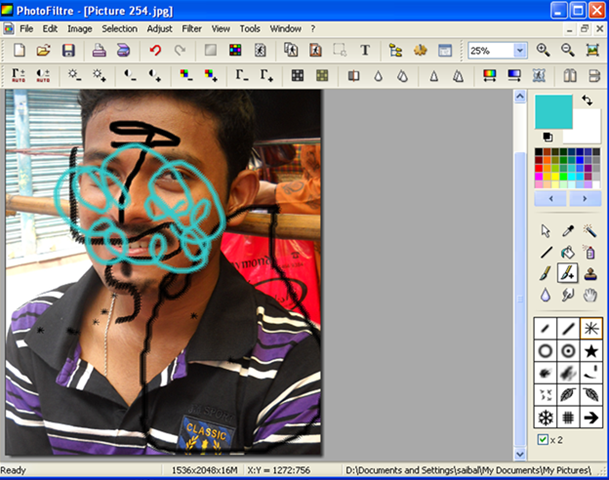Select the arrow brush shape
609x480 pixels.
click(591, 417)
